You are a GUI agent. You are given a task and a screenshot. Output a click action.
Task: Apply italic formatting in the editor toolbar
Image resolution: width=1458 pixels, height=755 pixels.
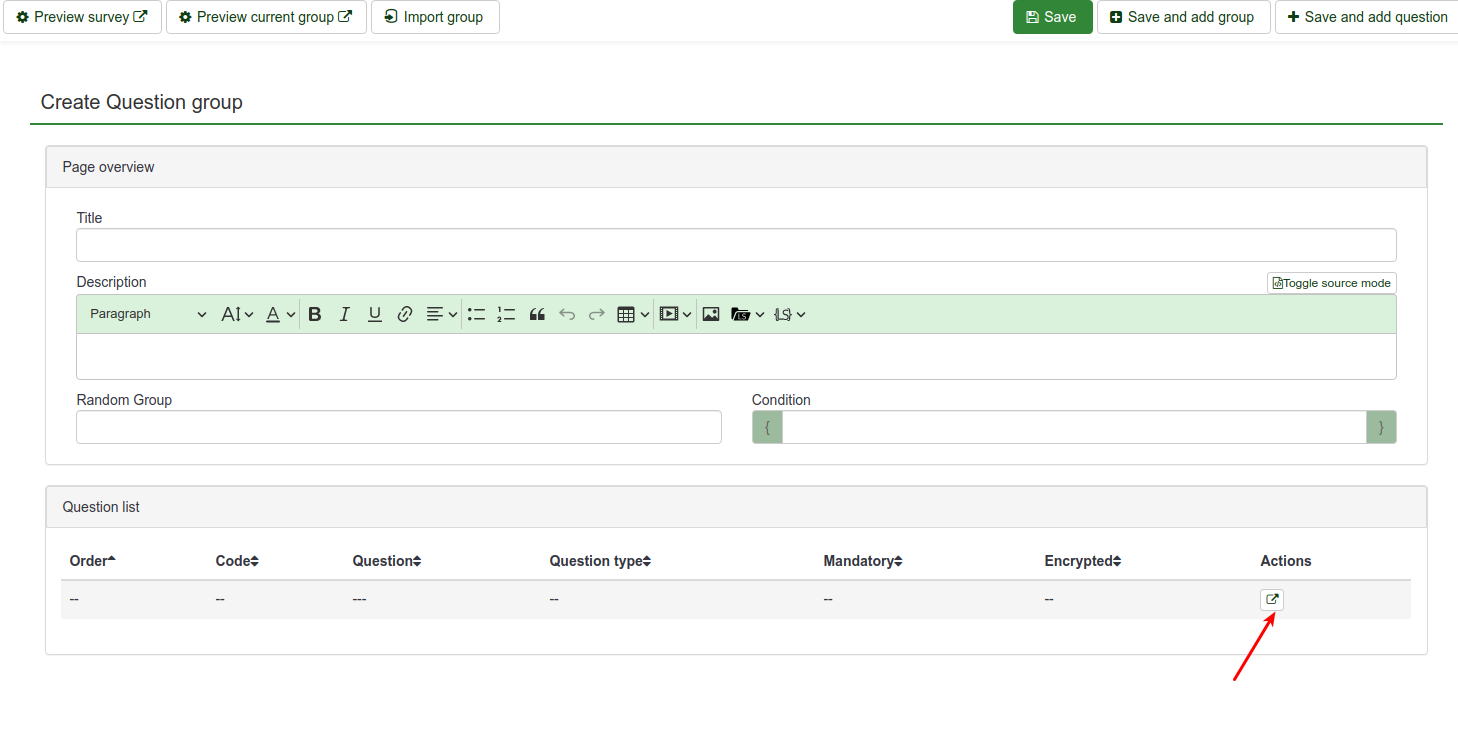tap(345, 314)
